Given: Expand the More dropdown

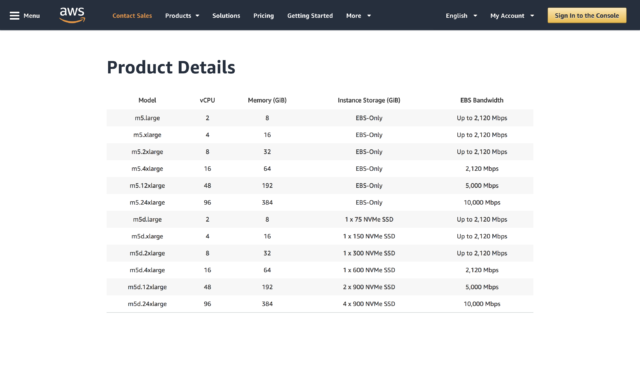Looking at the screenshot, I should [x=358, y=16].
